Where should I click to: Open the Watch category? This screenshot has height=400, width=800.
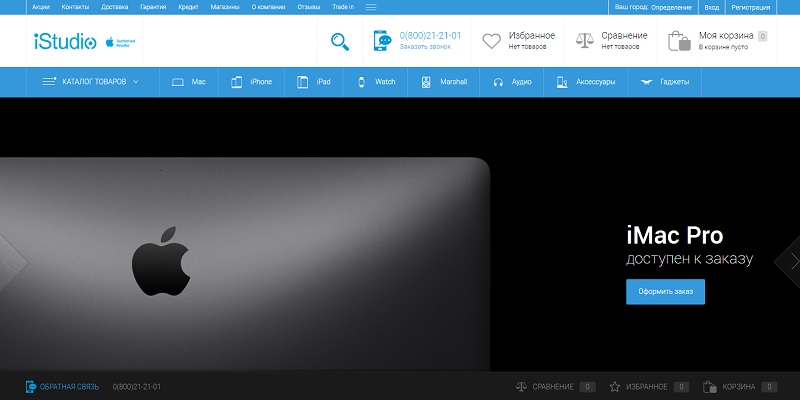[x=385, y=82]
